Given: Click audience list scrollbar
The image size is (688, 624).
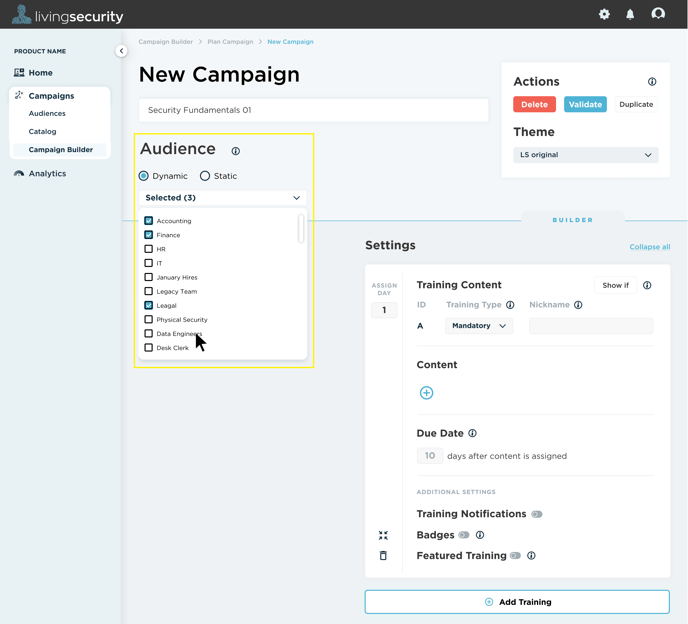Looking at the screenshot, I should [301, 228].
